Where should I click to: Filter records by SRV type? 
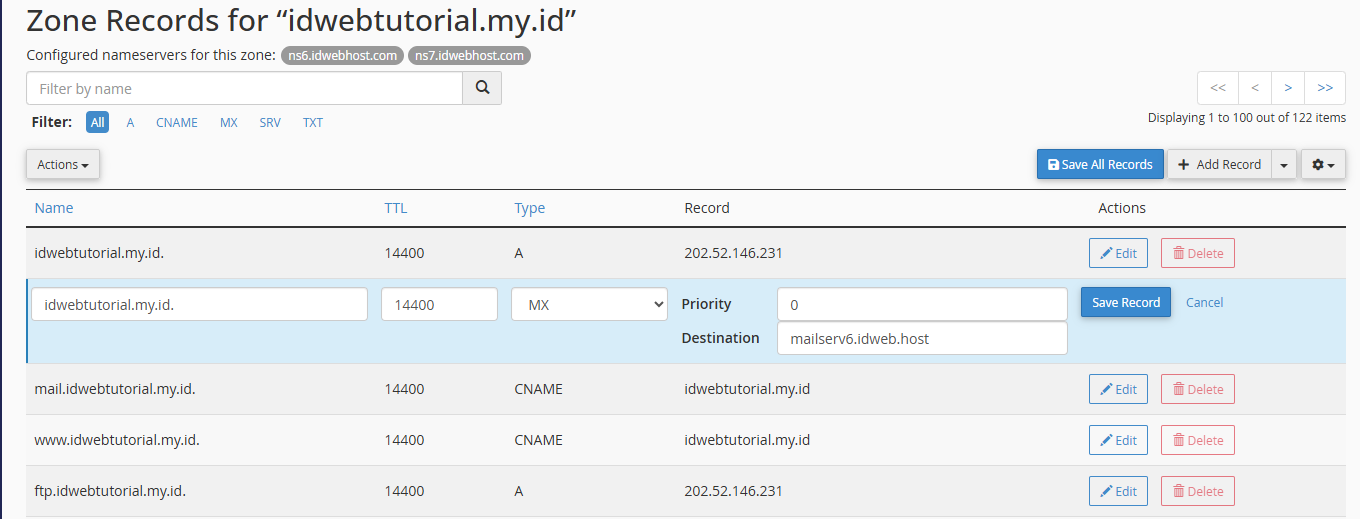point(270,122)
